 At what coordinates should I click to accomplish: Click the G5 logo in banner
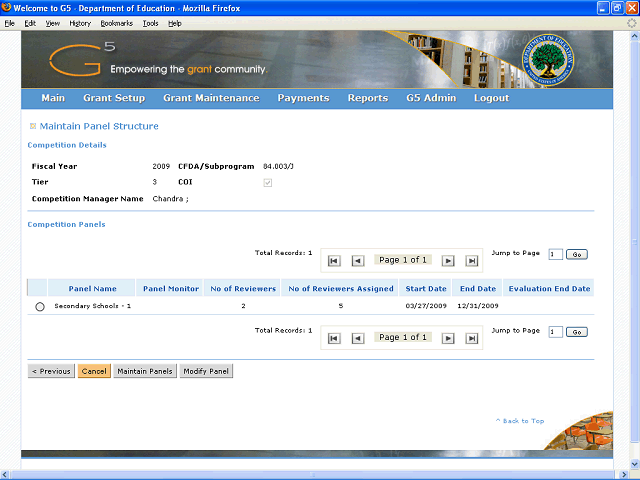pos(82,60)
